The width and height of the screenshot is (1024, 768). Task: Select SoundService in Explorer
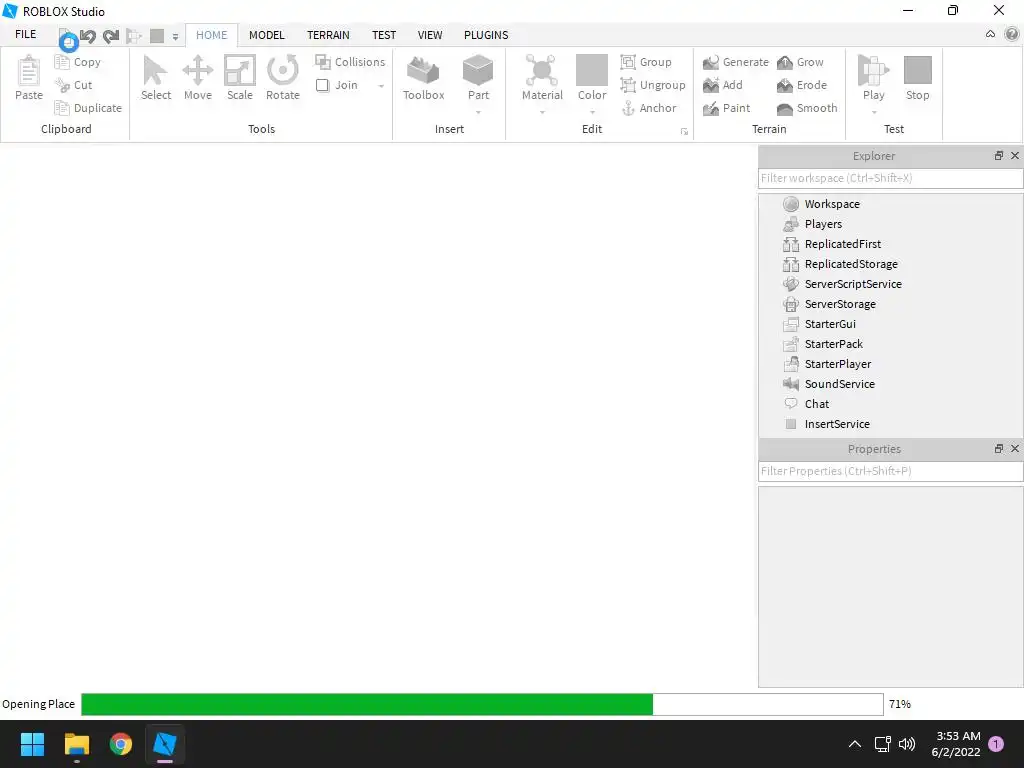[839, 384]
